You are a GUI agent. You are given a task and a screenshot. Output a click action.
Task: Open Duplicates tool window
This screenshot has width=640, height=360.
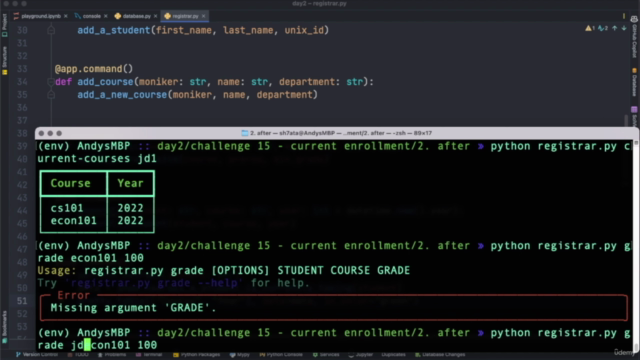pyautogui.click(x=393, y=355)
